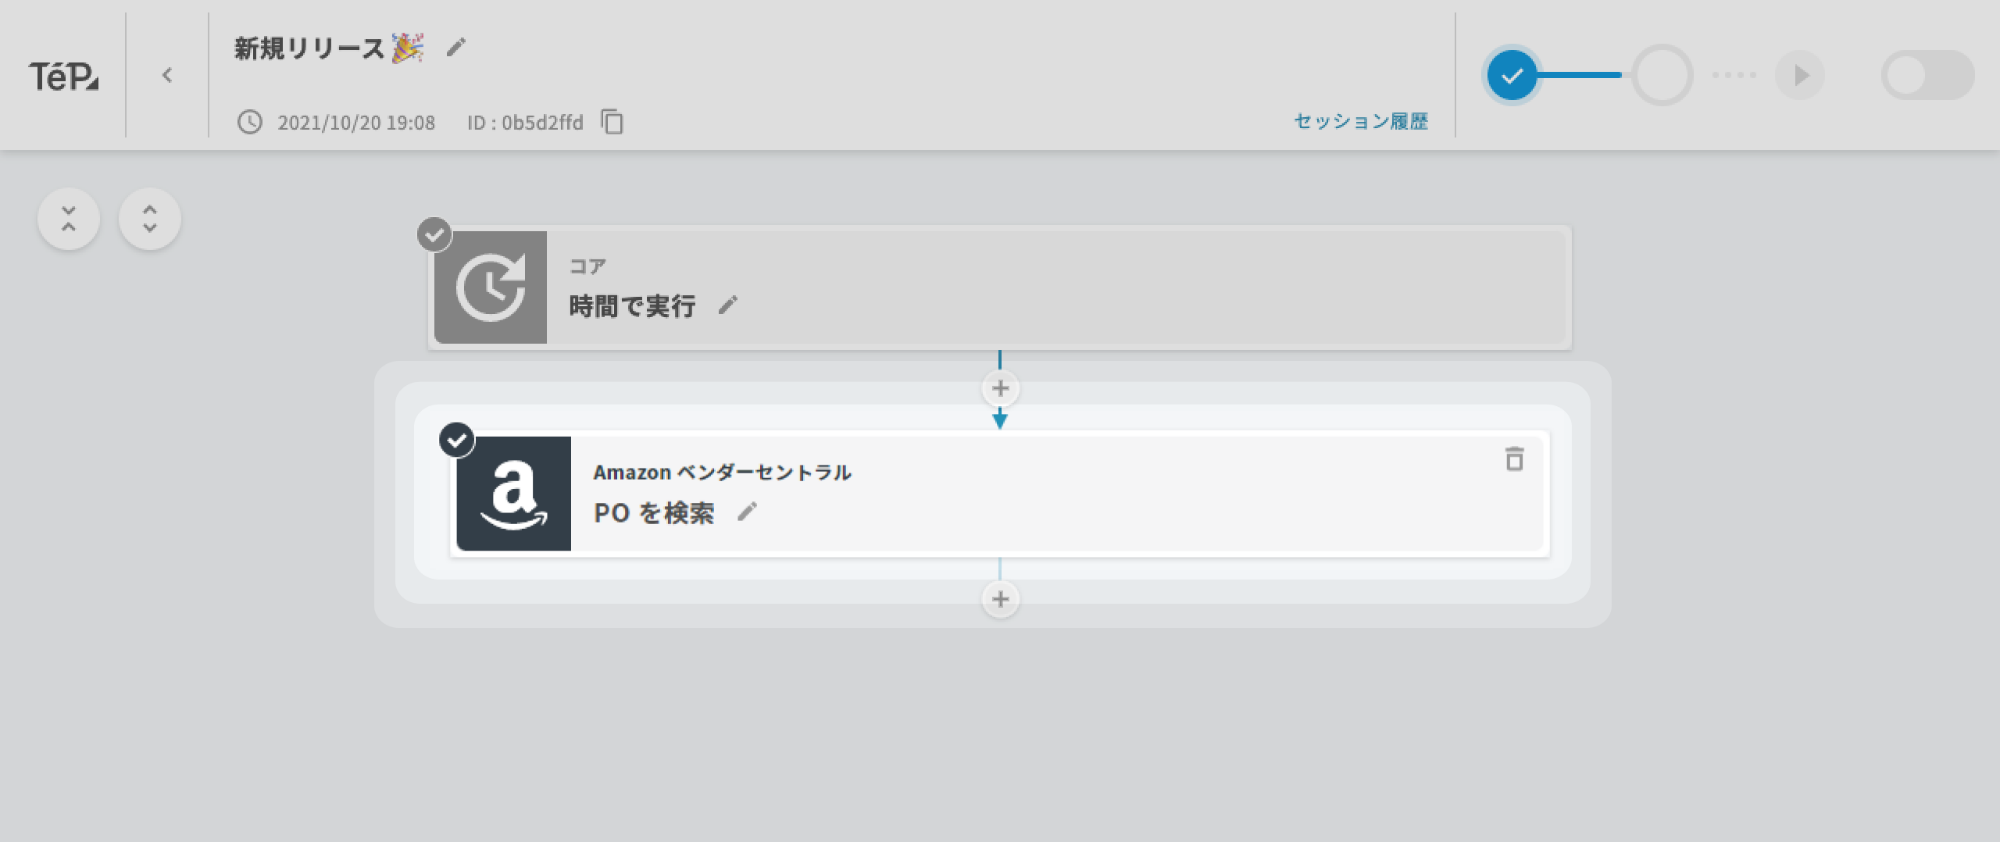Select the empty second step circle
The image size is (2000, 842).
click(1662, 75)
